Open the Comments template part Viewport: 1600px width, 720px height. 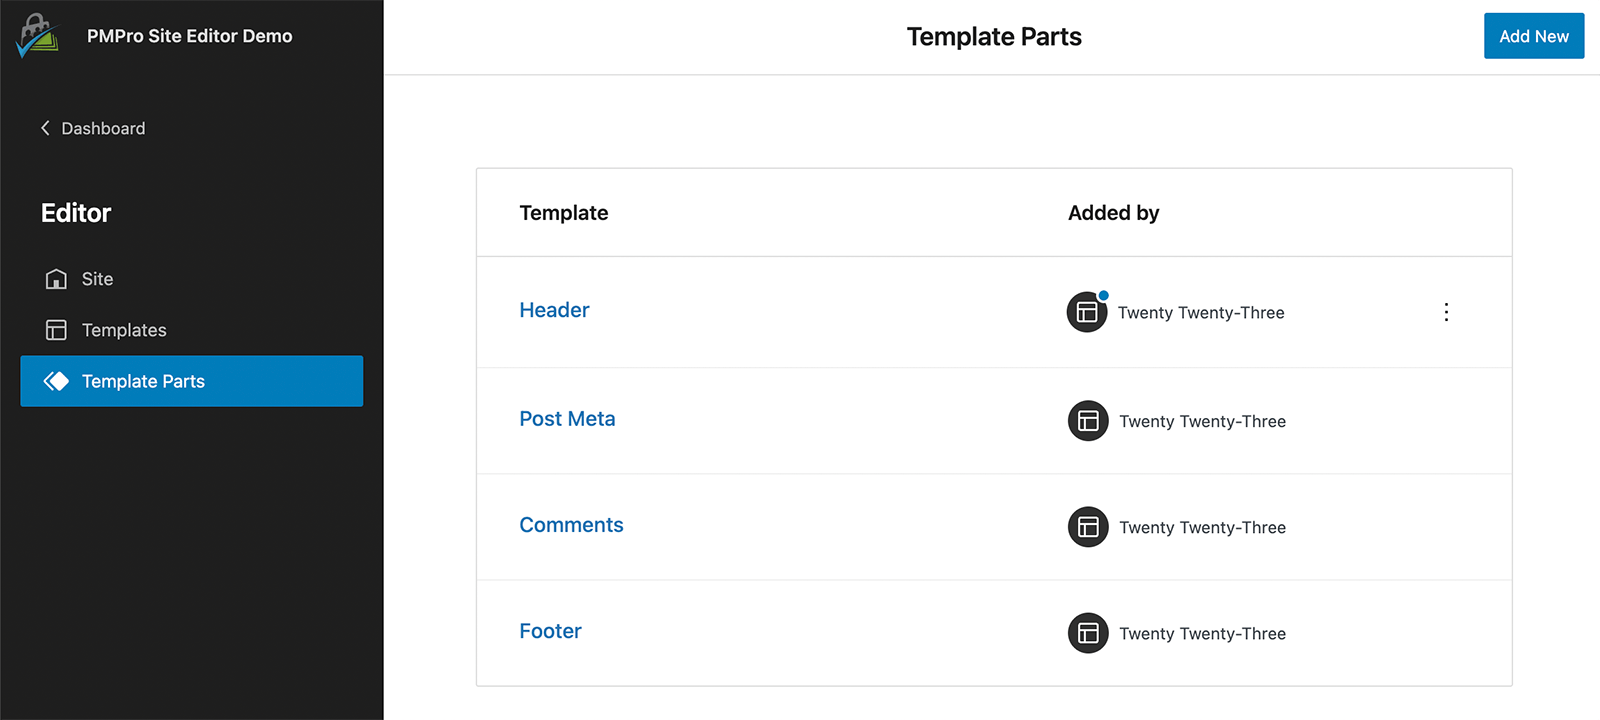pyautogui.click(x=571, y=524)
